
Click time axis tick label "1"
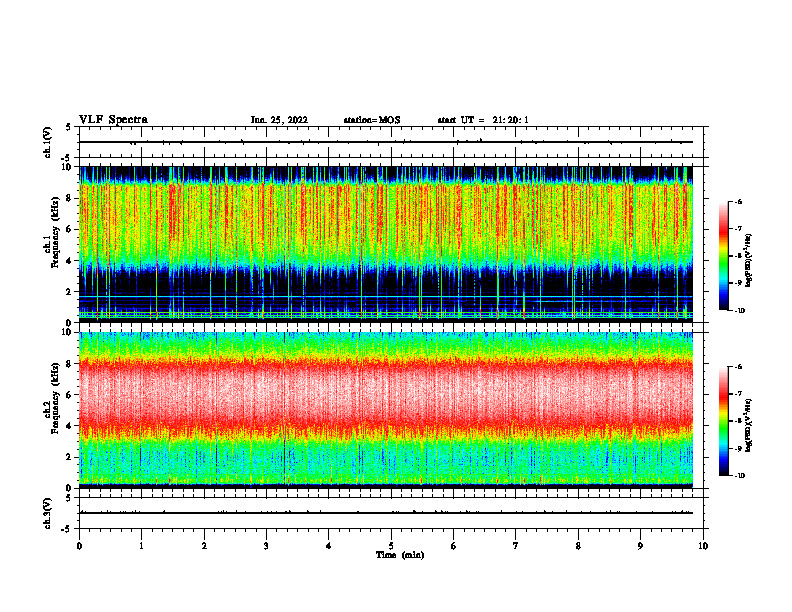(x=141, y=546)
